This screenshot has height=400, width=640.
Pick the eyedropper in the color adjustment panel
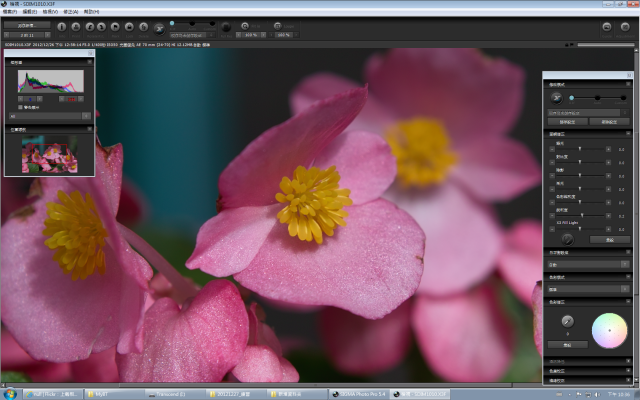(567, 320)
